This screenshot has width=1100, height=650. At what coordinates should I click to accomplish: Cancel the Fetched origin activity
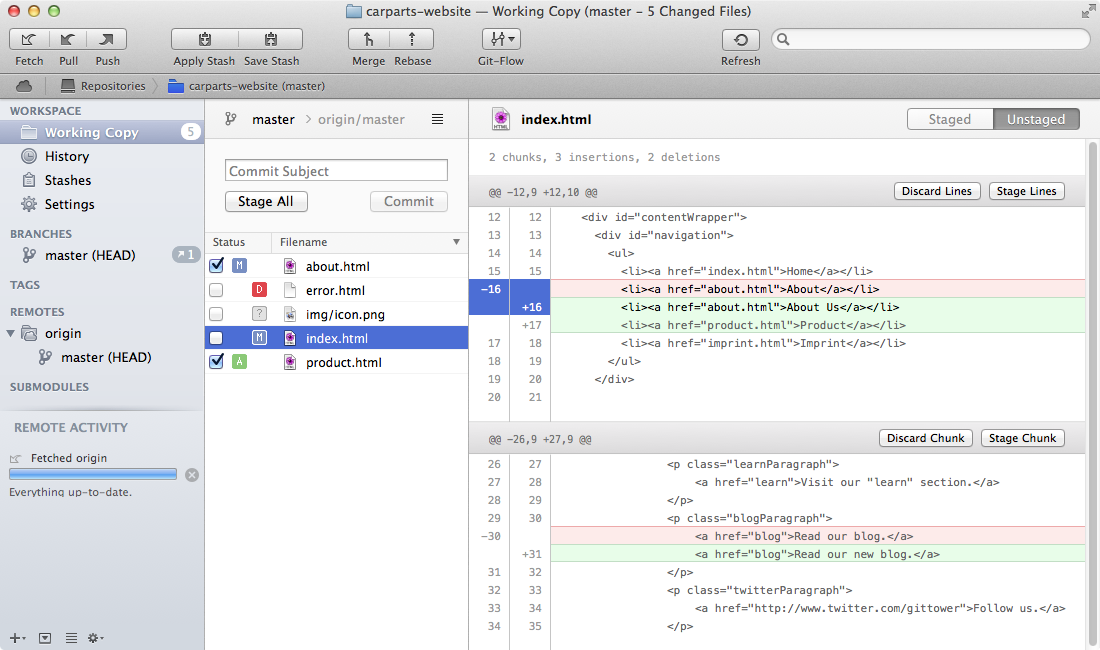[x=192, y=475]
